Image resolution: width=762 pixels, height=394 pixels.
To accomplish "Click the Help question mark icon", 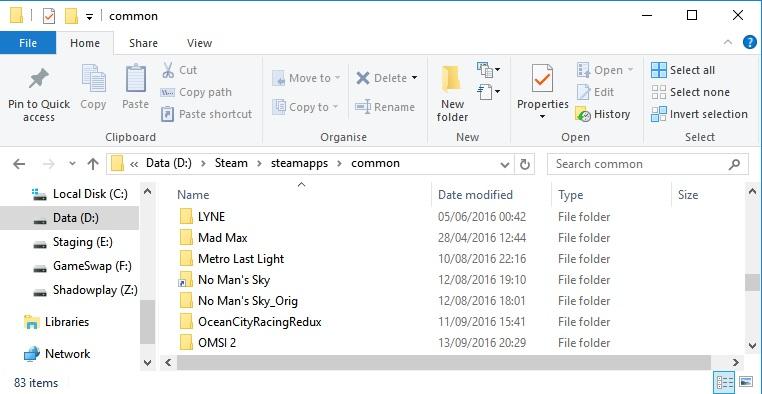I will pos(750,42).
